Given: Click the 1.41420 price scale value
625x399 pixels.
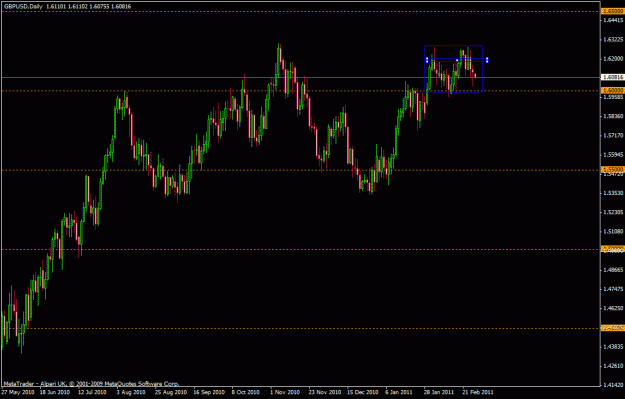Looking at the screenshot, I should point(613,385).
